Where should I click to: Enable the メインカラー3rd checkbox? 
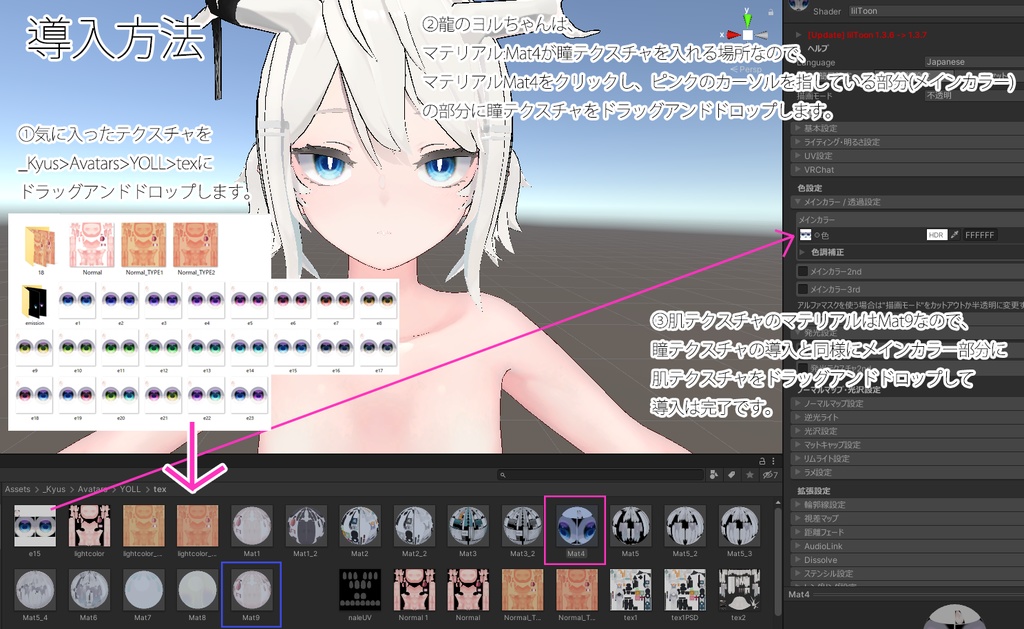click(804, 290)
